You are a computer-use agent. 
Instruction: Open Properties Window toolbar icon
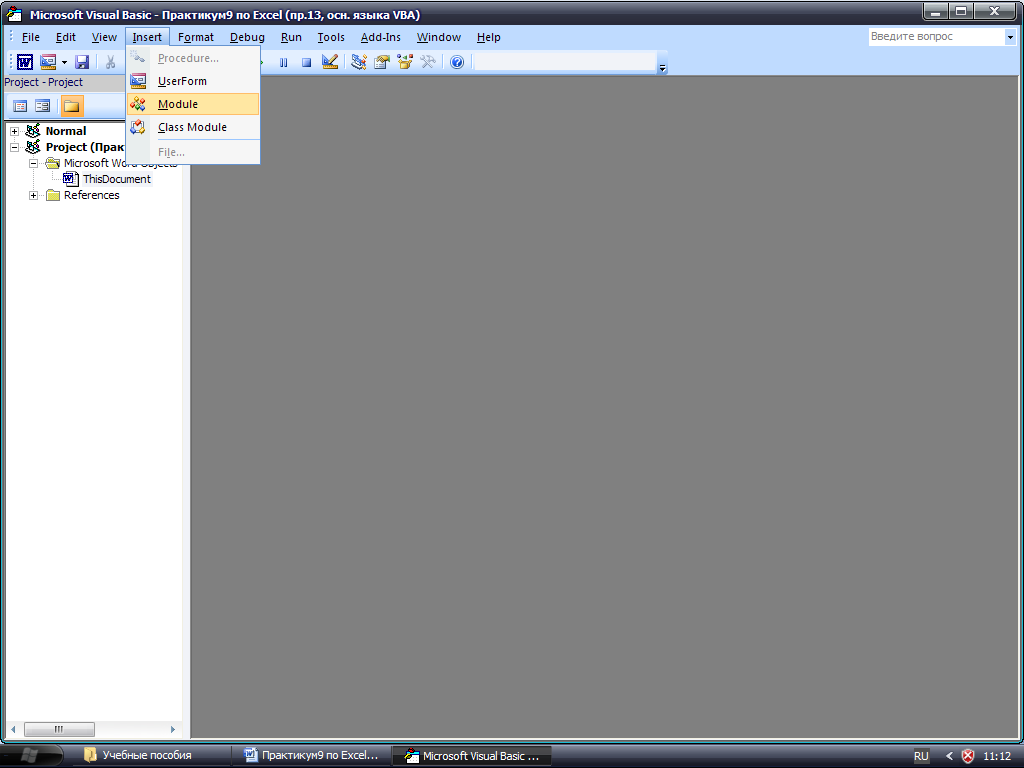pyautogui.click(x=381, y=62)
